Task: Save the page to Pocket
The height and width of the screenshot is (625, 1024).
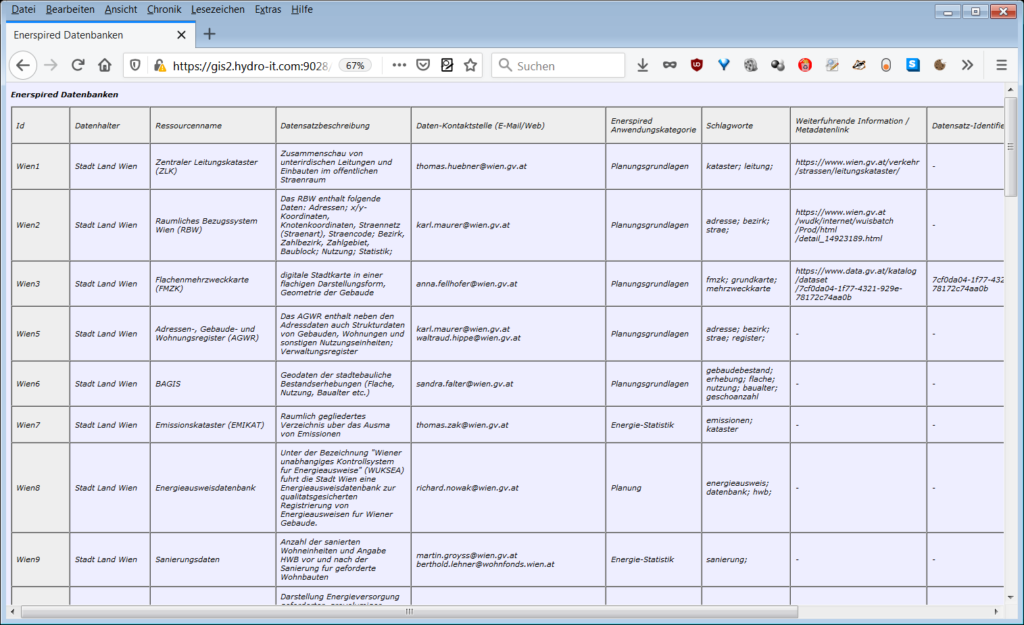Action: tap(423, 65)
